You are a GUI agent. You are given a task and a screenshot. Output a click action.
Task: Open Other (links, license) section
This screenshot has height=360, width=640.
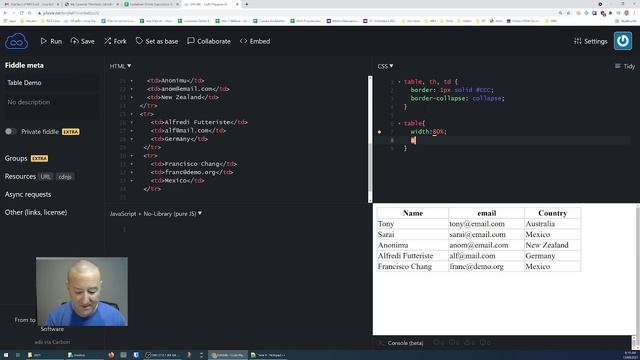[x=36, y=212]
